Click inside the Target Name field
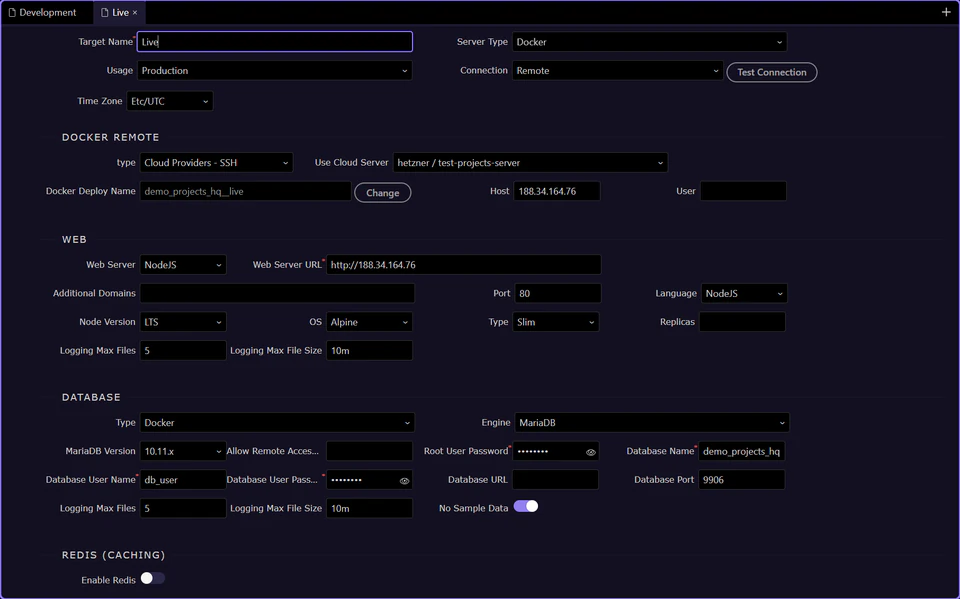 (275, 41)
